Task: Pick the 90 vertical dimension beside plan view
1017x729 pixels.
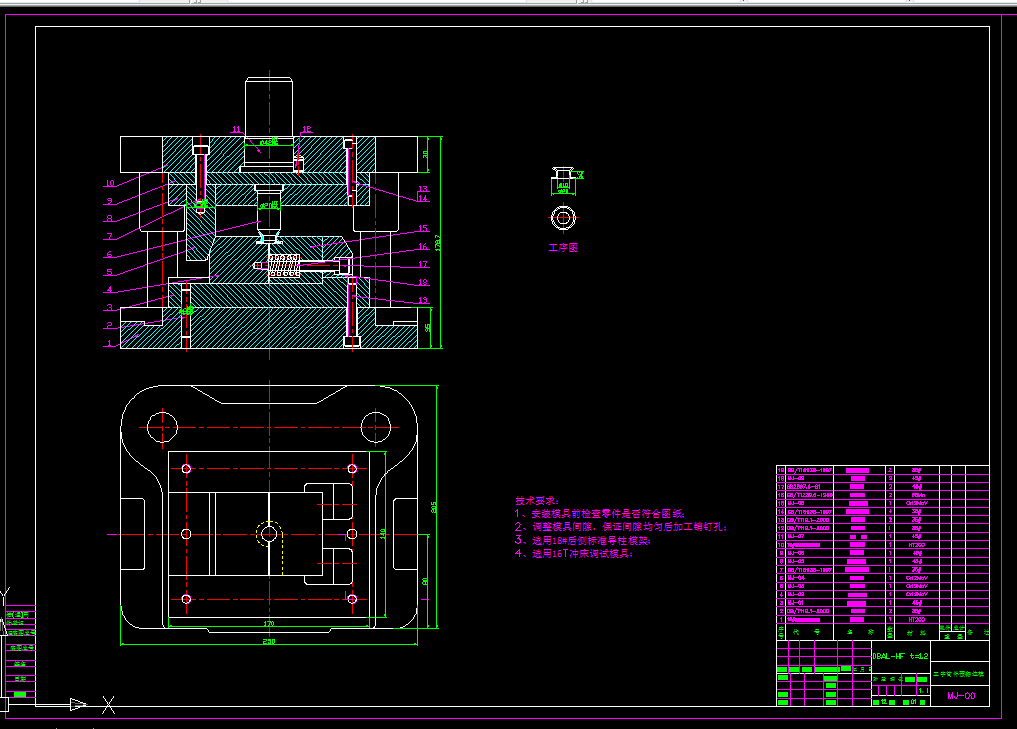Action: (425, 582)
